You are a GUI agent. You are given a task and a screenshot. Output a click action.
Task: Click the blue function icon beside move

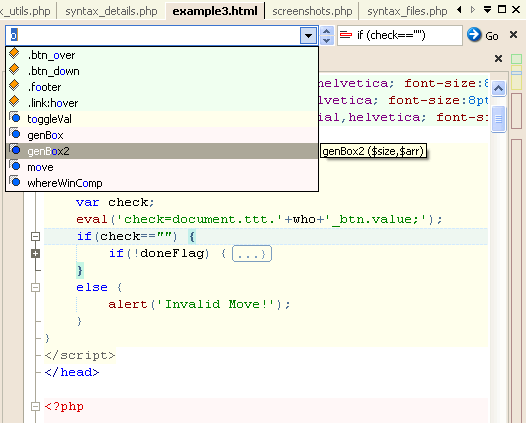tap(15, 165)
